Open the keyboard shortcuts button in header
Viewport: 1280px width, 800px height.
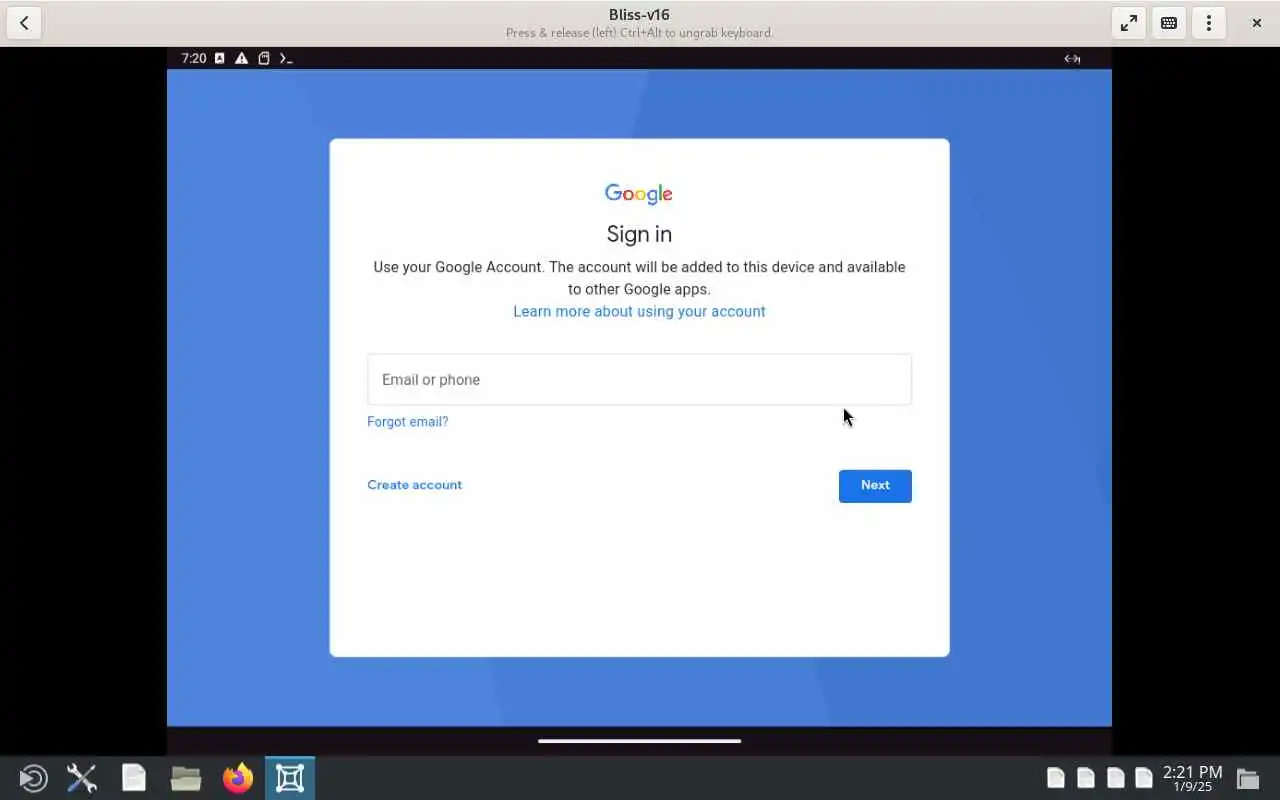1169,23
